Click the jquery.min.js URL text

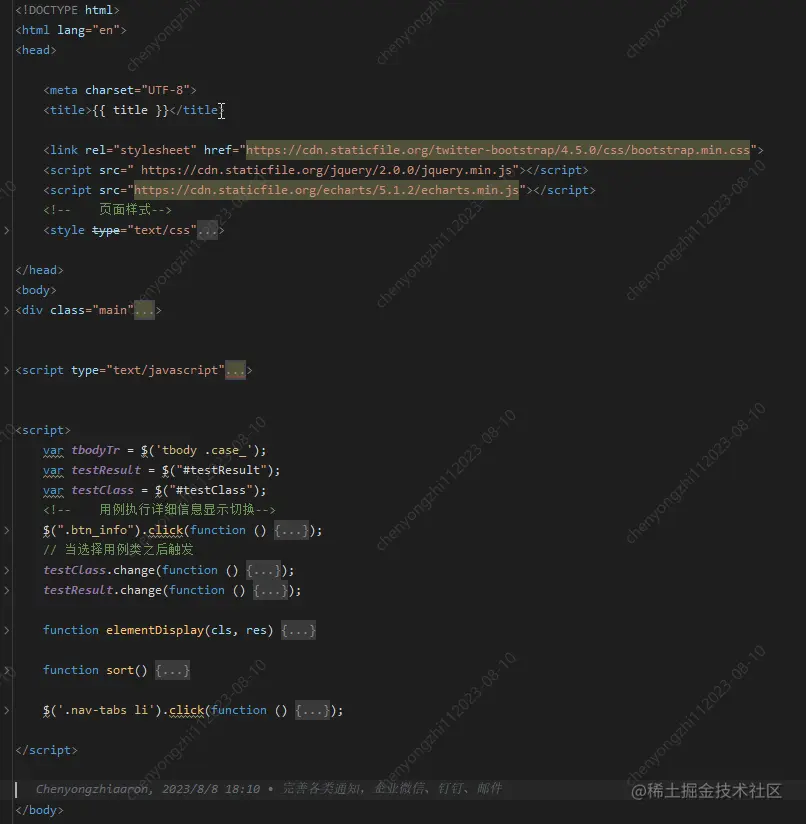tap(326, 170)
